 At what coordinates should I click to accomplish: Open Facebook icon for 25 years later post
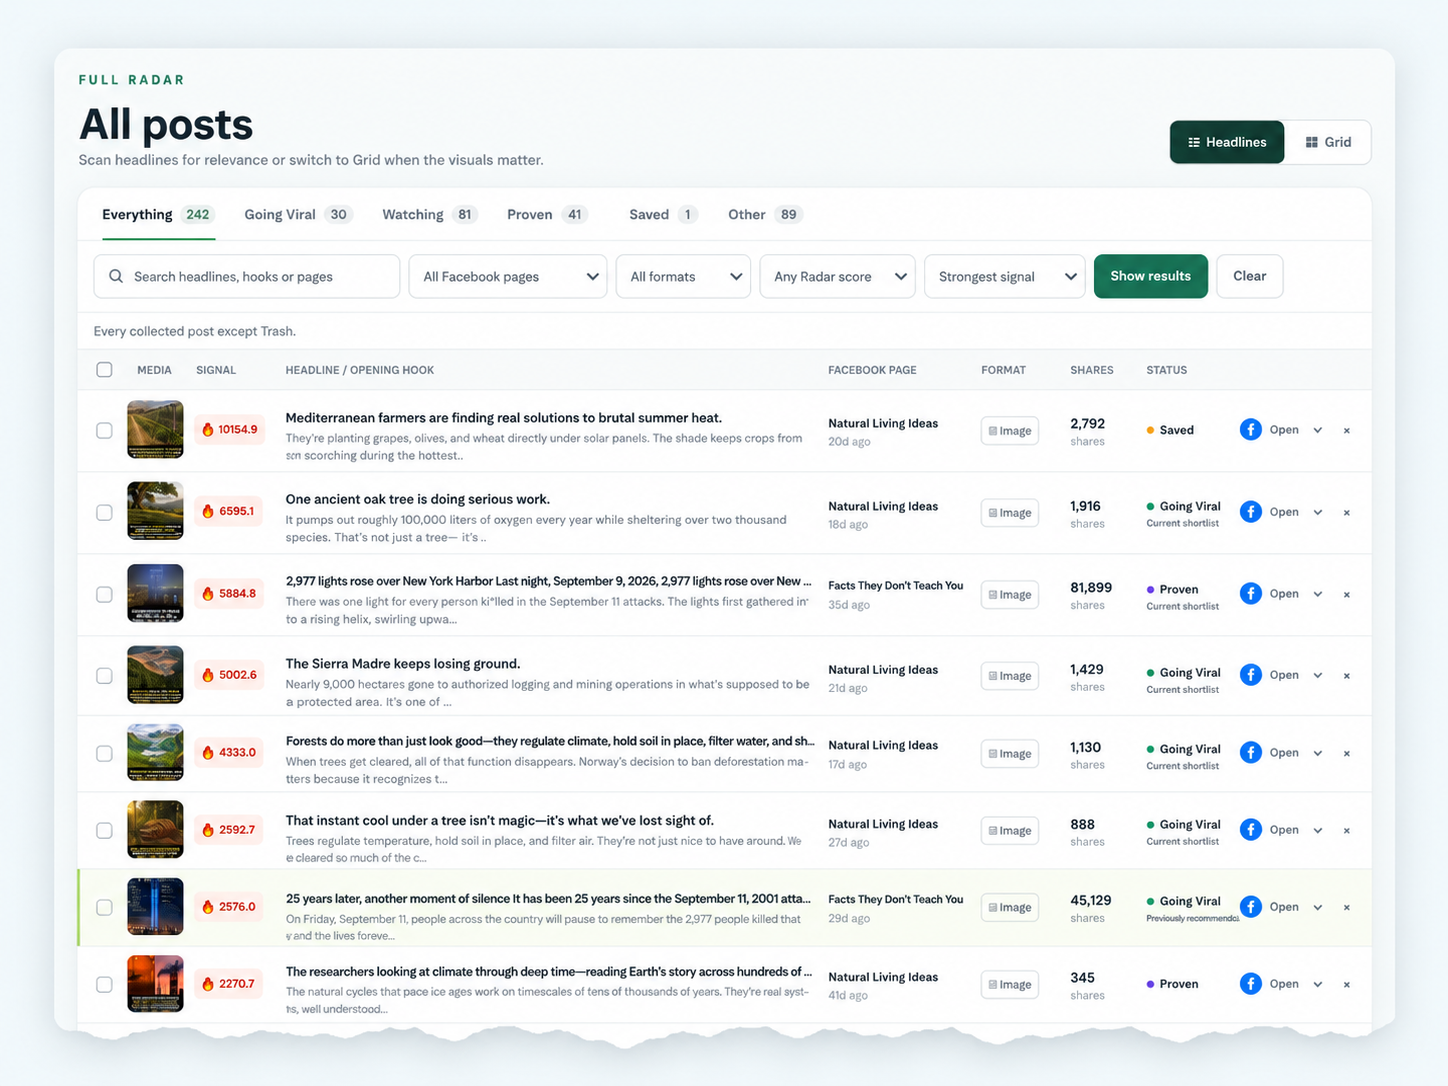pos(1250,907)
